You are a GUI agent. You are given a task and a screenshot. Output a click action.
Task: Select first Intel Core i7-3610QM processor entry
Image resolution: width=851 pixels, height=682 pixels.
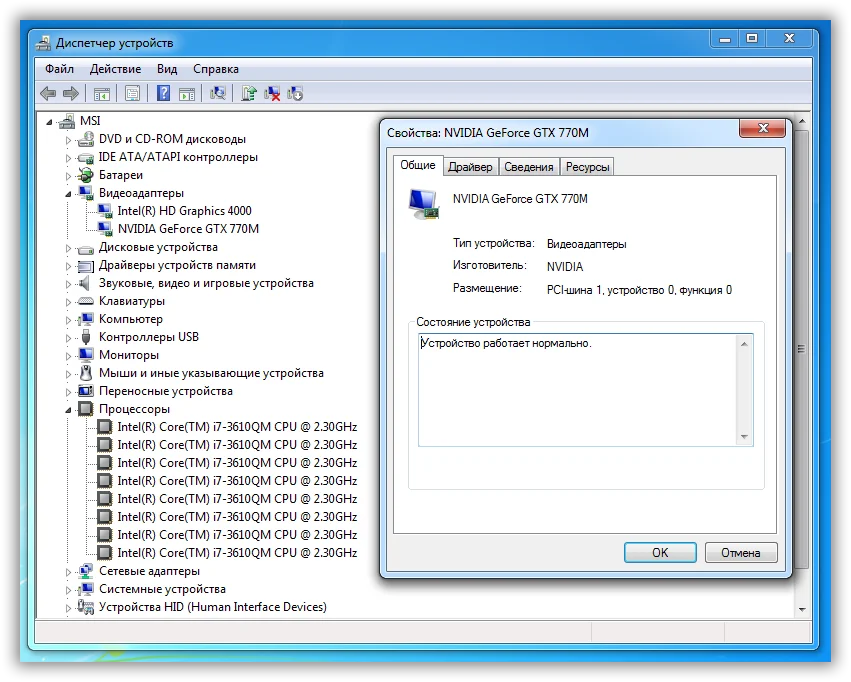[x=237, y=427]
